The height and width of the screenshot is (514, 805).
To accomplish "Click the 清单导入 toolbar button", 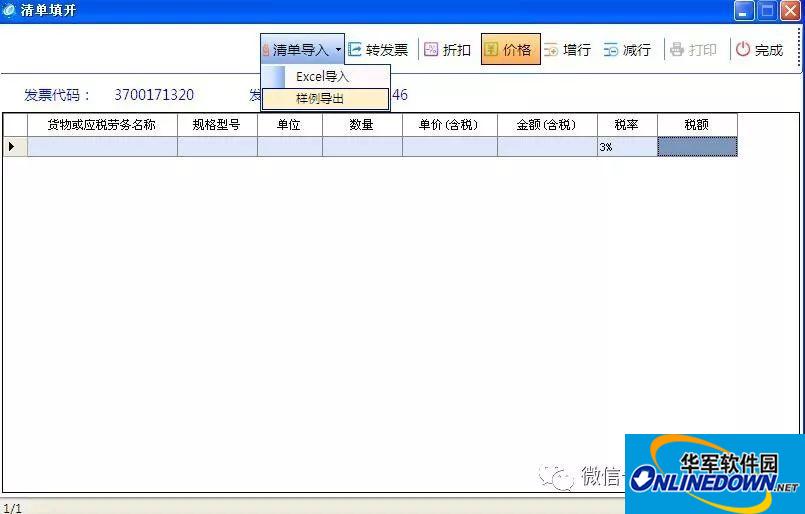I will tap(298, 50).
